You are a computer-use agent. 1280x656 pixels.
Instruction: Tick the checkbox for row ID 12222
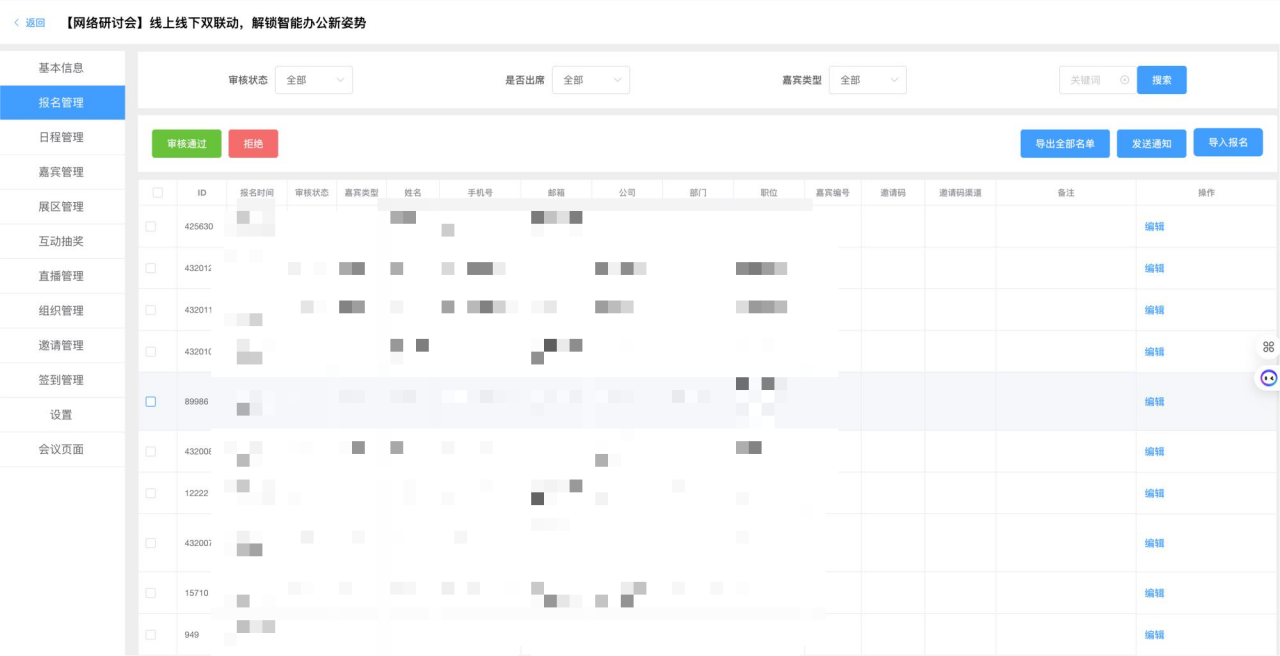click(151, 494)
